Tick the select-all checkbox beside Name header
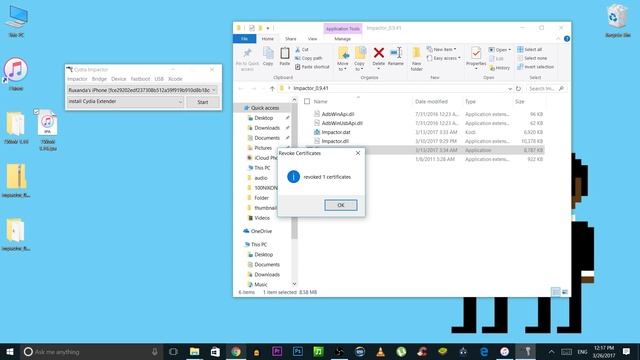This screenshot has height=360, width=640. [x=307, y=101]
